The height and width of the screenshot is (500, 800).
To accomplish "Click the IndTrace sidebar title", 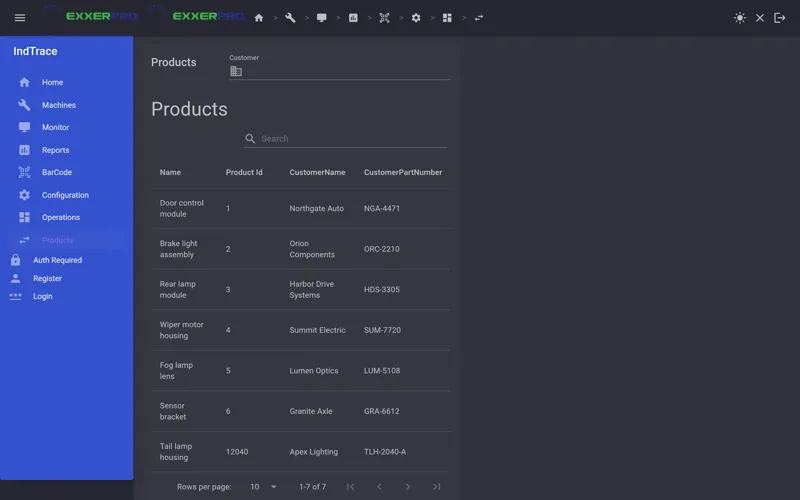I will (35, 51).
